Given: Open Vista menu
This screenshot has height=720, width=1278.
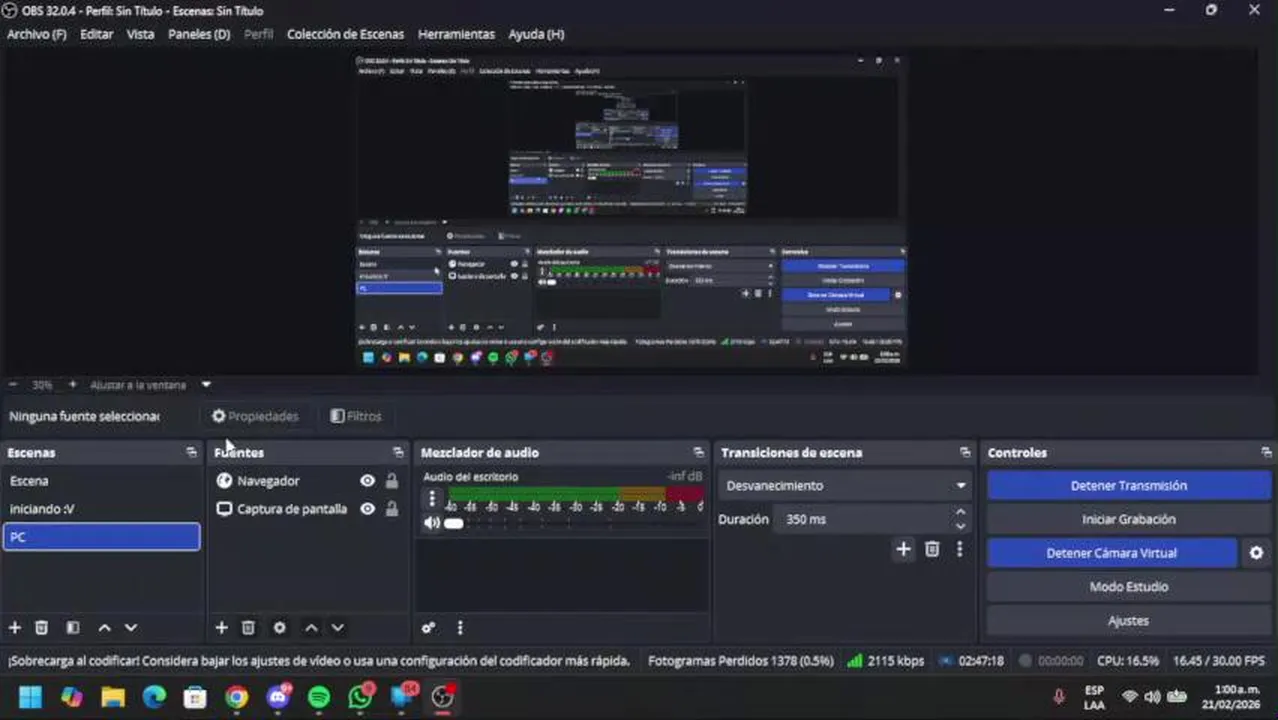Looking at the screenshot, I should tap(141, 34).
